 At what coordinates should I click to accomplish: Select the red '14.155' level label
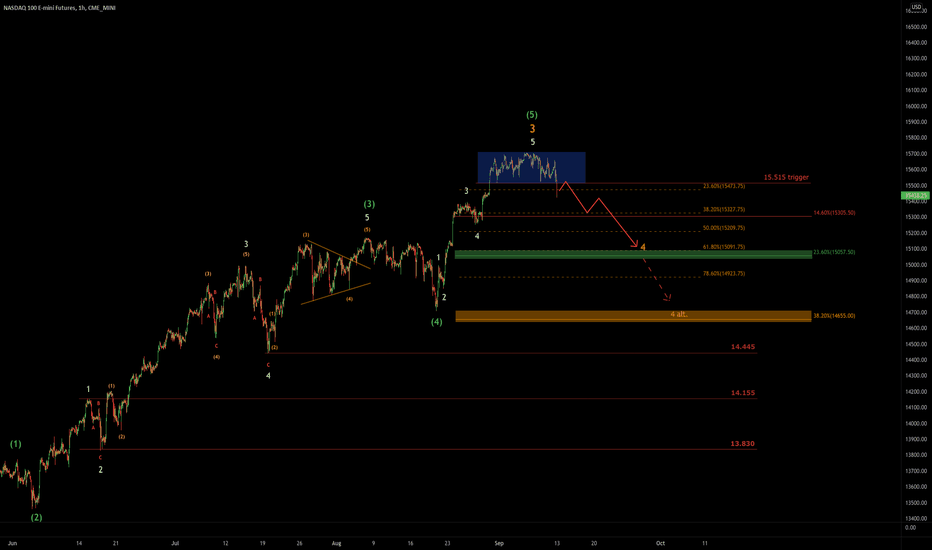pyautogui.click(x=743, y=393)
